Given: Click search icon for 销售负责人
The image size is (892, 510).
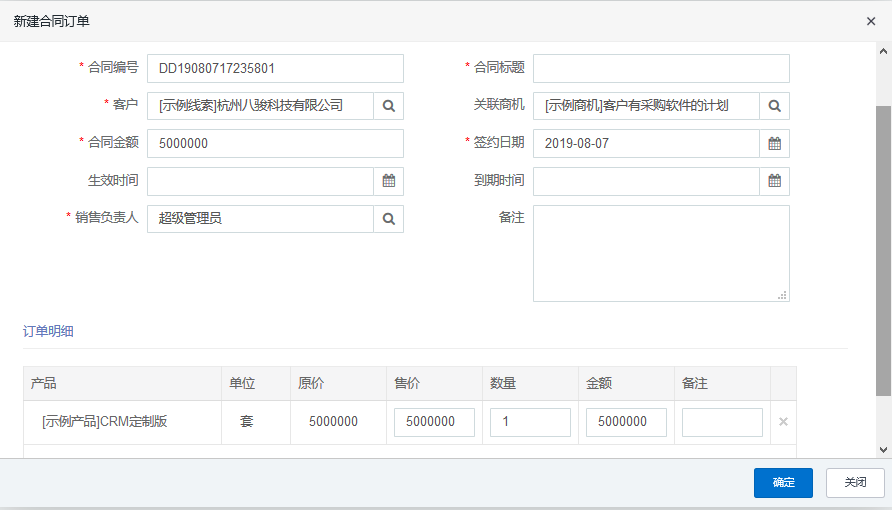Looking at the screenshot, I should point(389,219).
